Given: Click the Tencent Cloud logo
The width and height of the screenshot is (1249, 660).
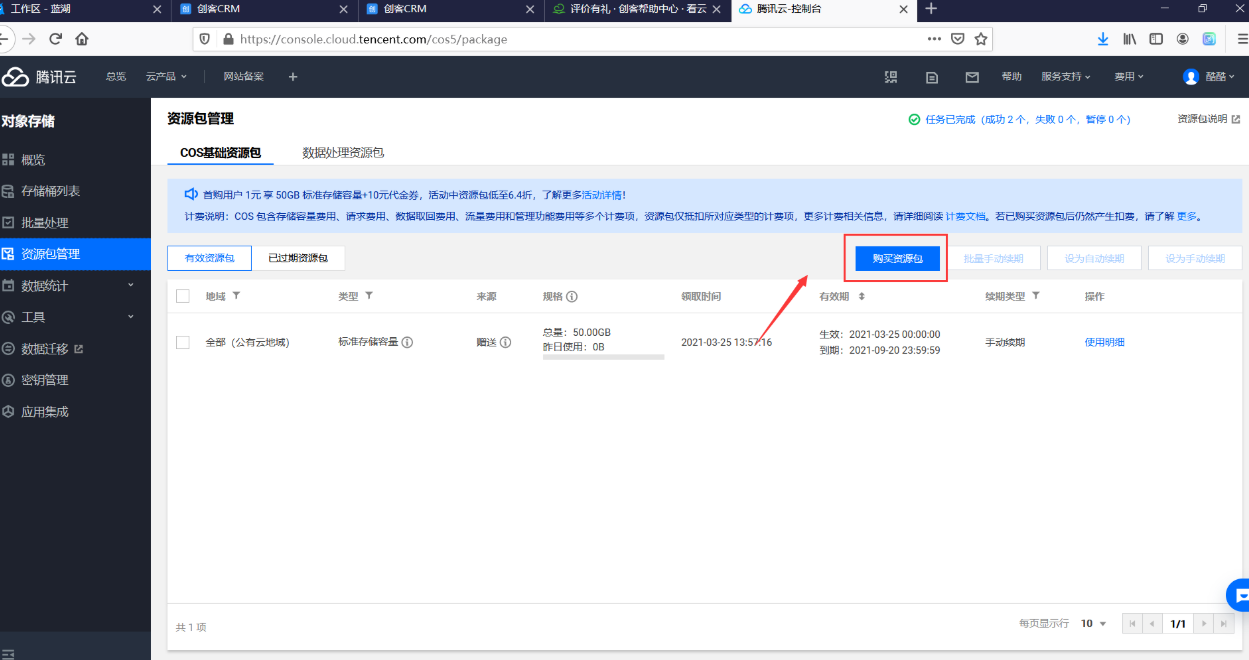Looking at the screenshot, I should click(x=40, y=77).
